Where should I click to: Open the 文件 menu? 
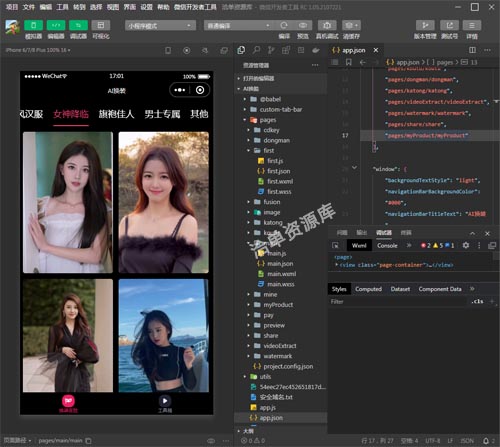point(29,7)
